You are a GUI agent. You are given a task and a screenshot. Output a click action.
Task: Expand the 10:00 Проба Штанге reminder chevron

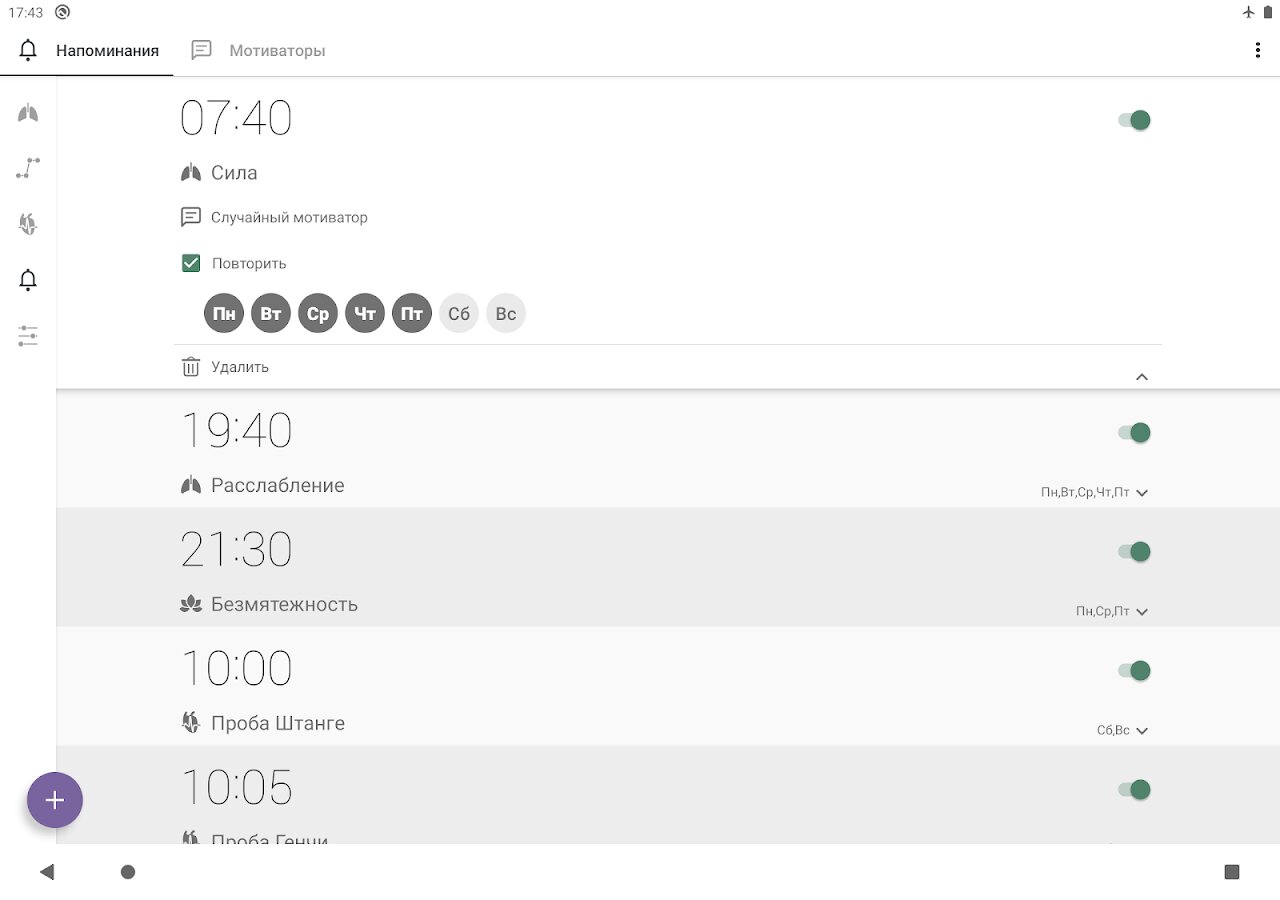coord(1142,730)
